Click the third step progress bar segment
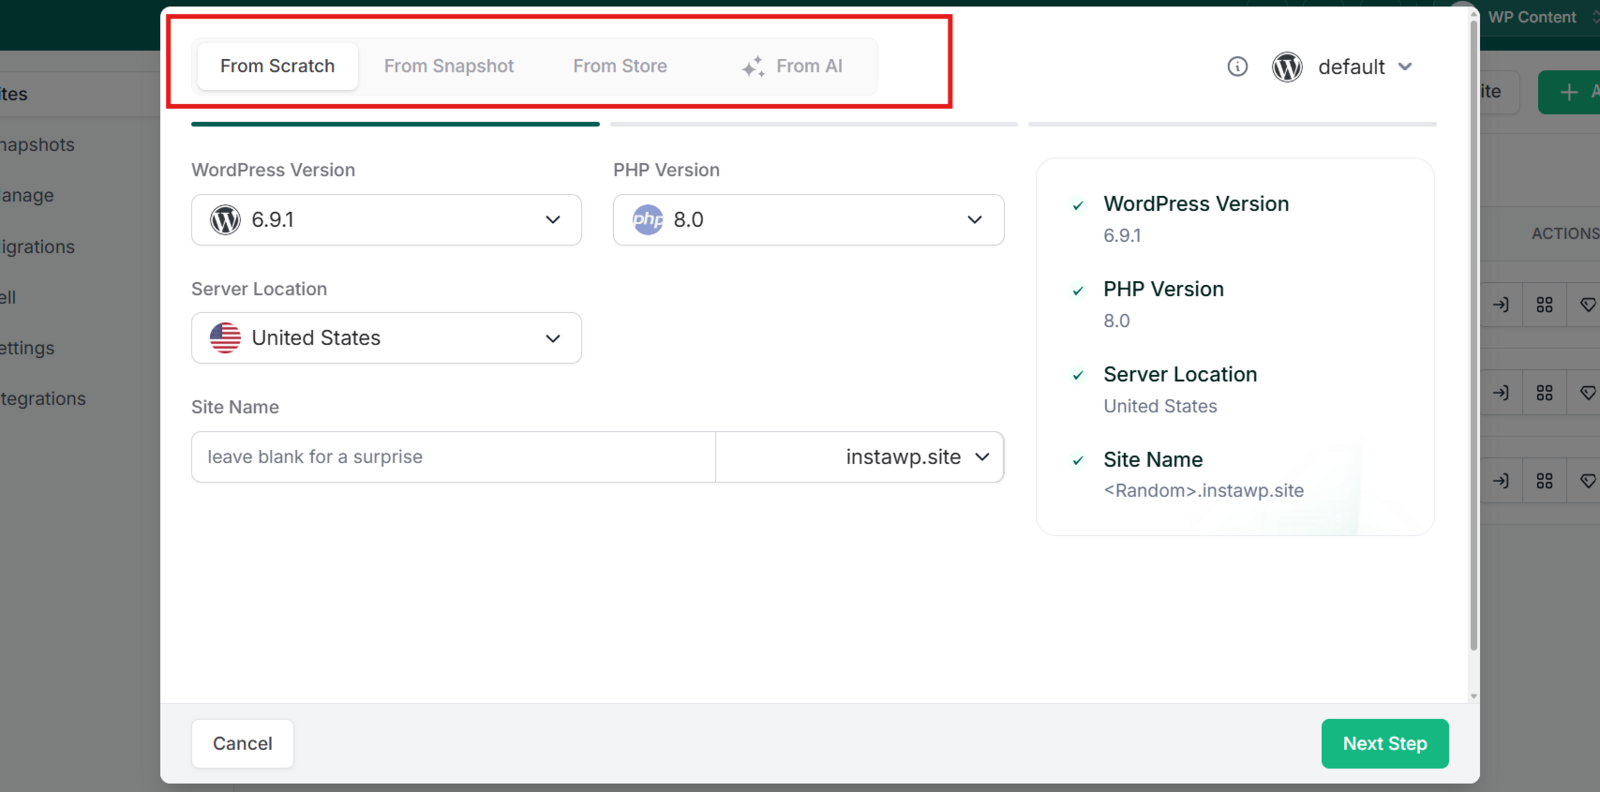This screenshot has width=1600, height=792. 1232,124
